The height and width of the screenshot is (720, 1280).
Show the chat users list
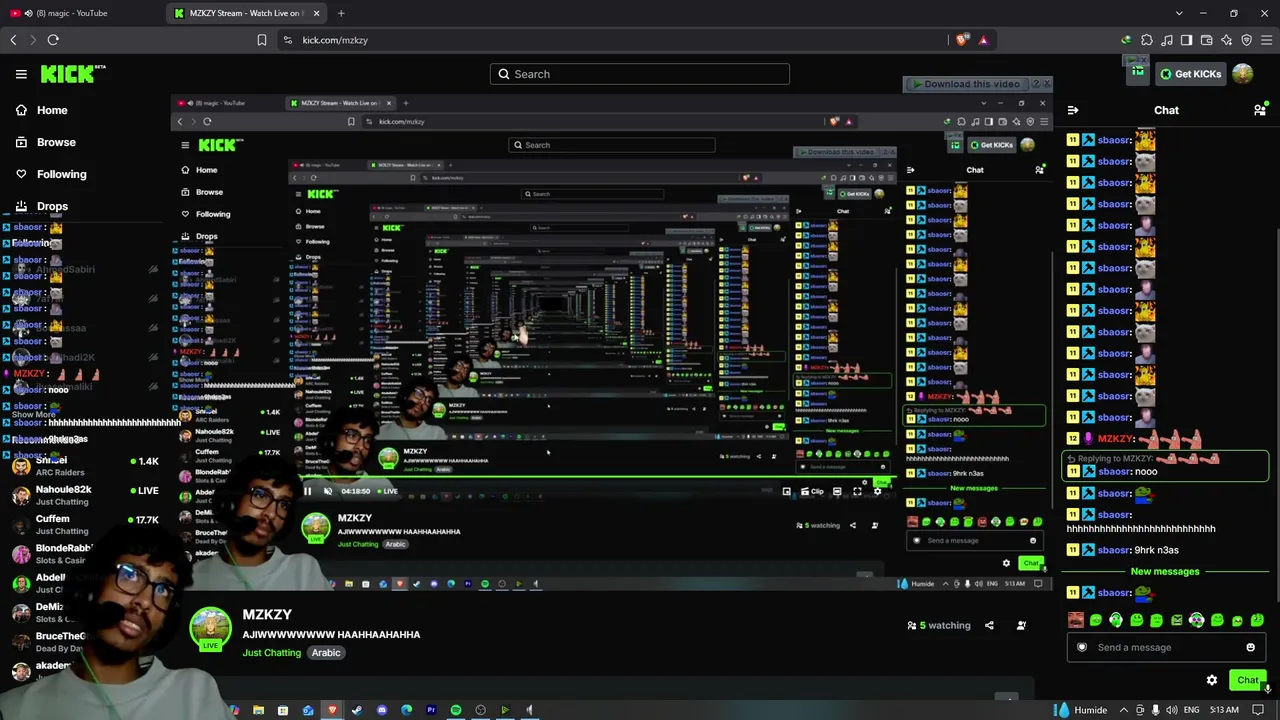click(1260, 110)
